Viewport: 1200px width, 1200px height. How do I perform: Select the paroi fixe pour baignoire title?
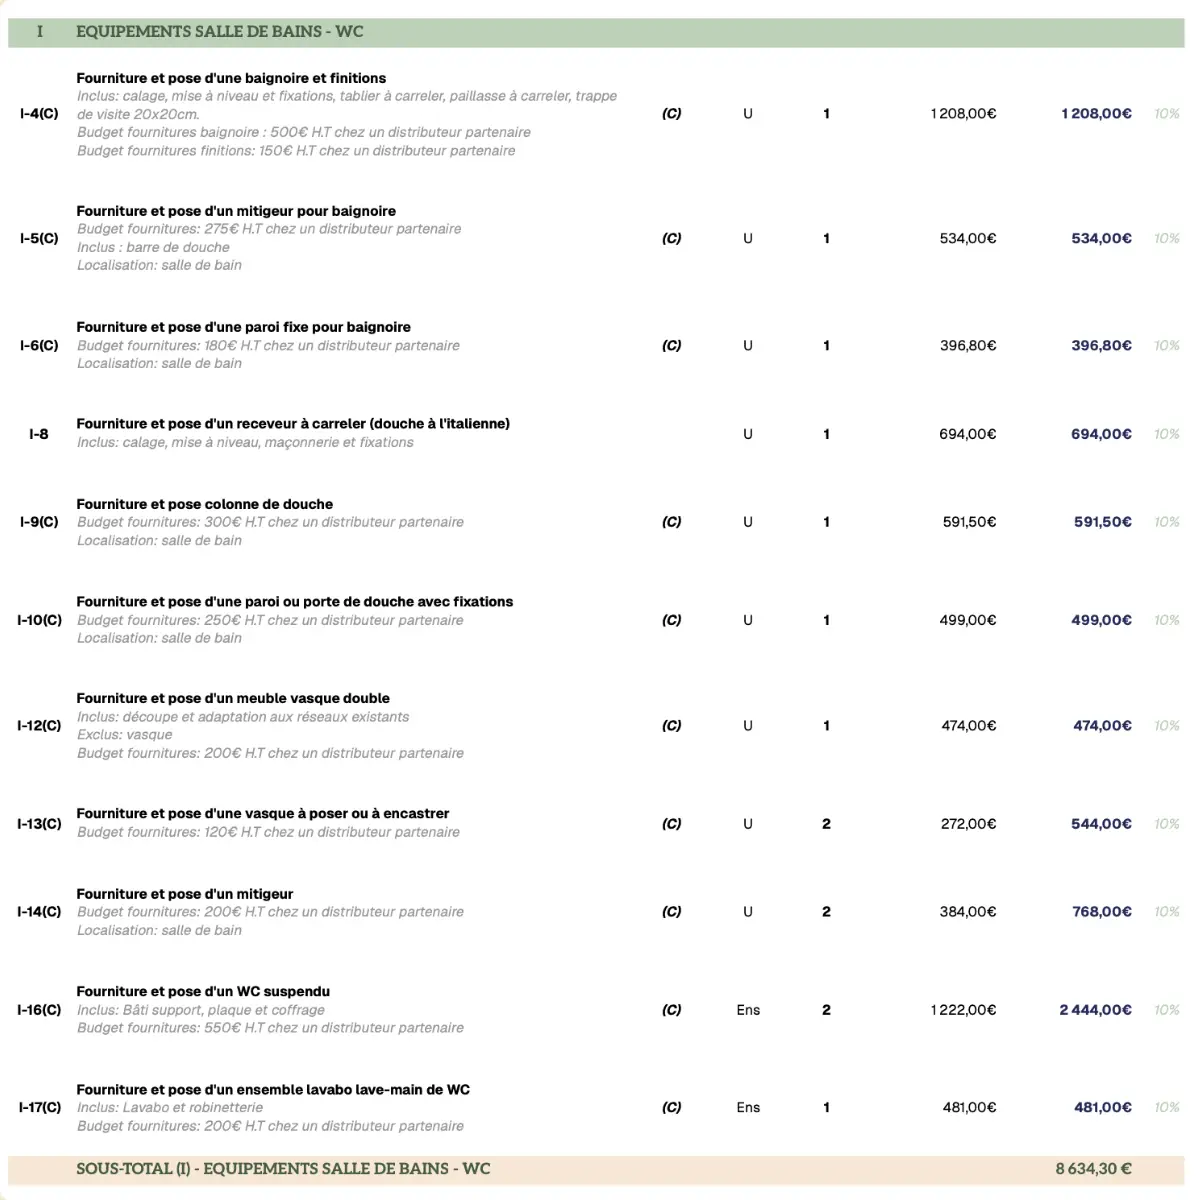[243, 327]
